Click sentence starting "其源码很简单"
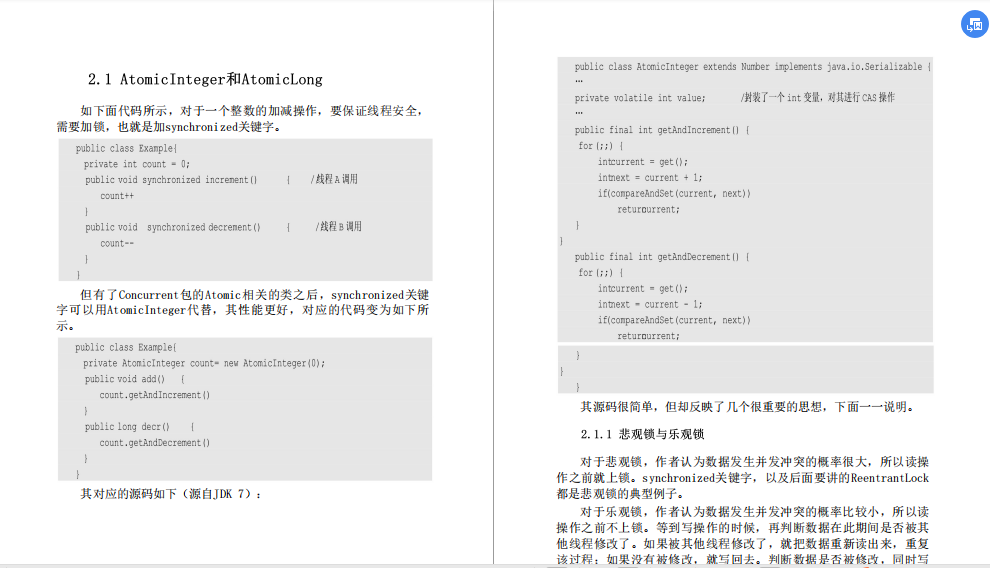 tap(748, 407)
